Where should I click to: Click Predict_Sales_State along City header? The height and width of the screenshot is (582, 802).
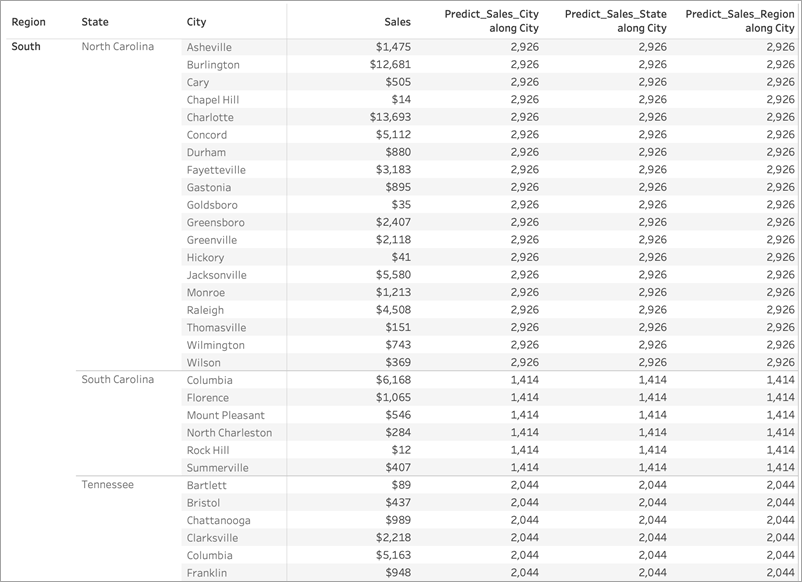pyautogui.click(x=616, y=21)
